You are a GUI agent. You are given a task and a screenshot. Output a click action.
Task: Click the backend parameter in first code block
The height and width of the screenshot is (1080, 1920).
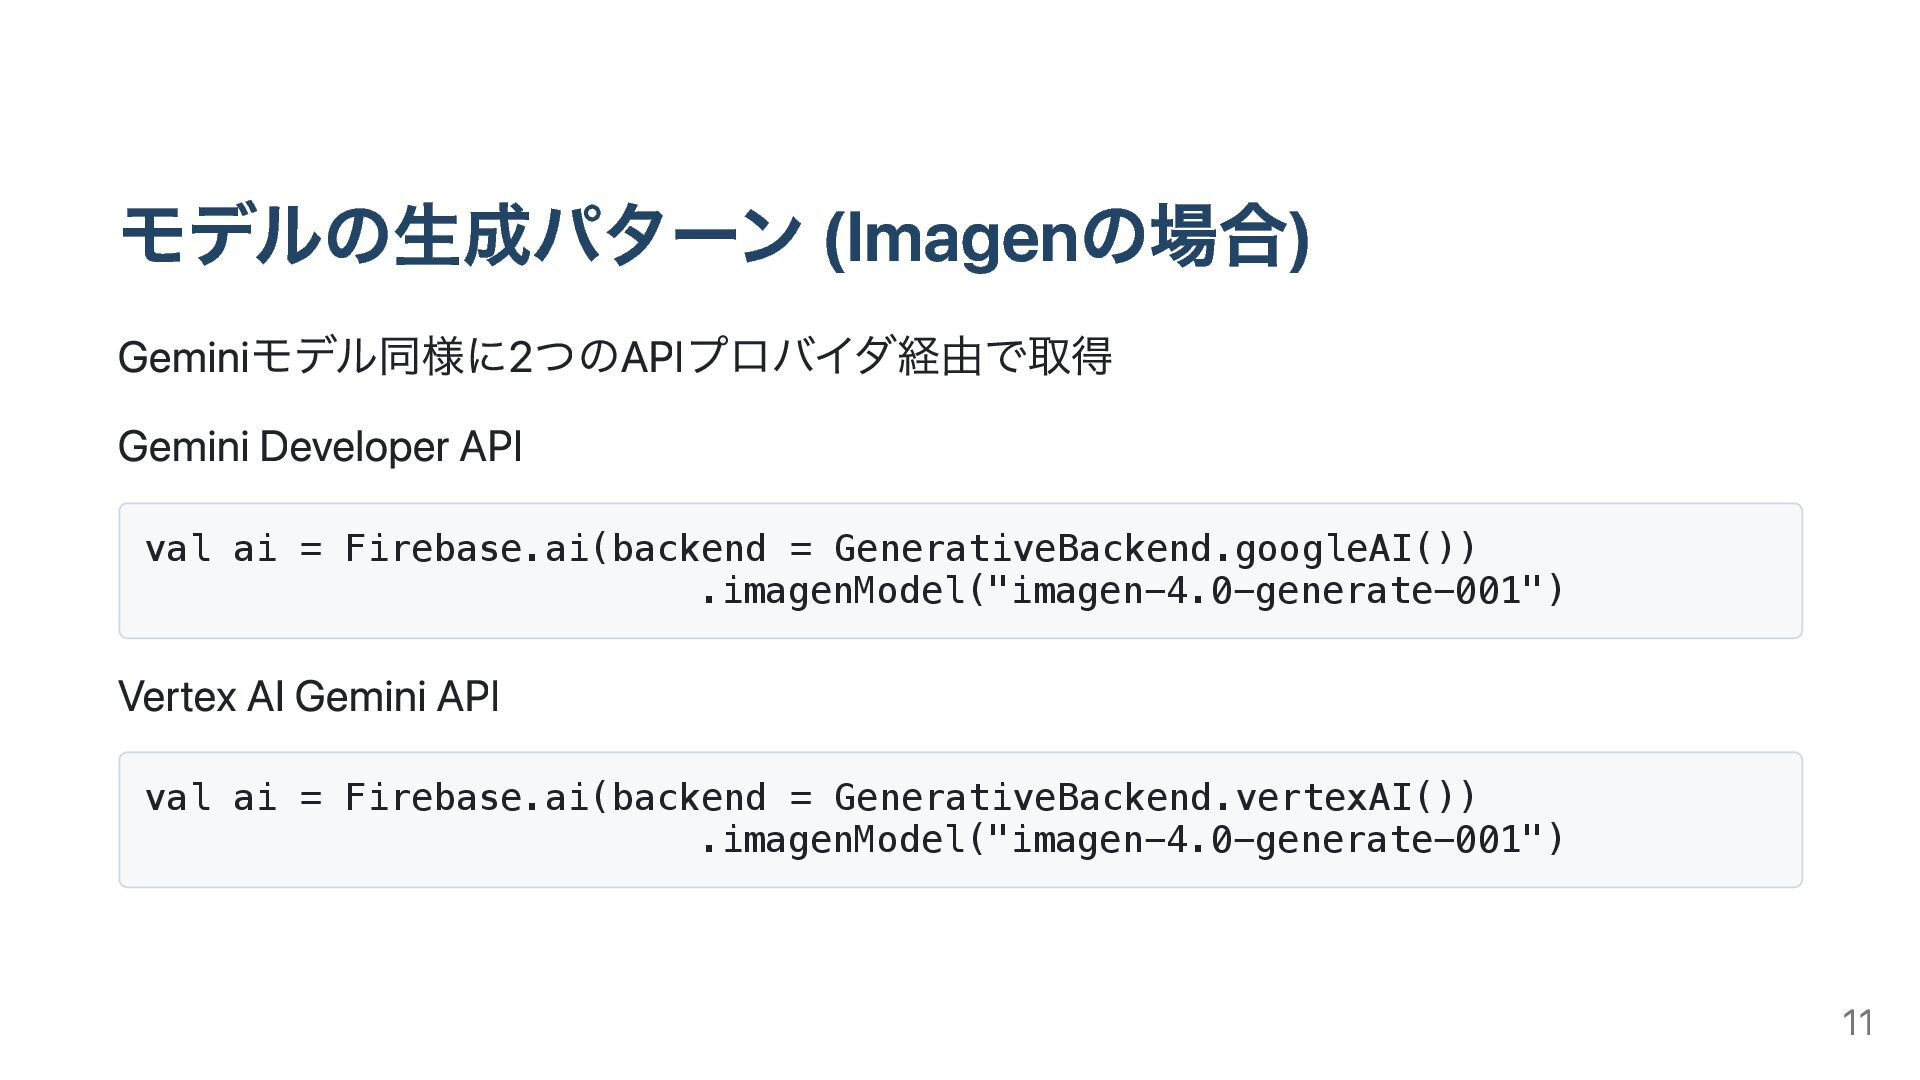689,548
